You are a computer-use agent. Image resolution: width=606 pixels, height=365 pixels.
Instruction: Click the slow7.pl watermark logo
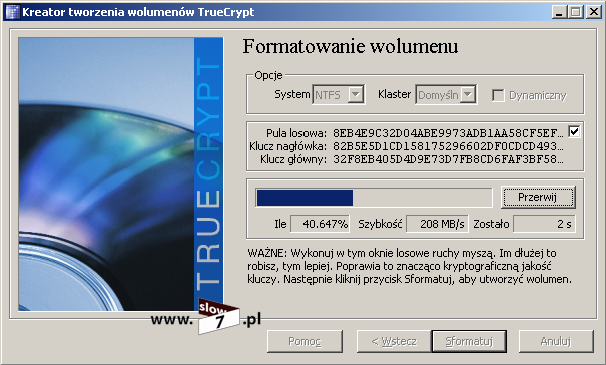pyautogui.click(x=206, y=318)
